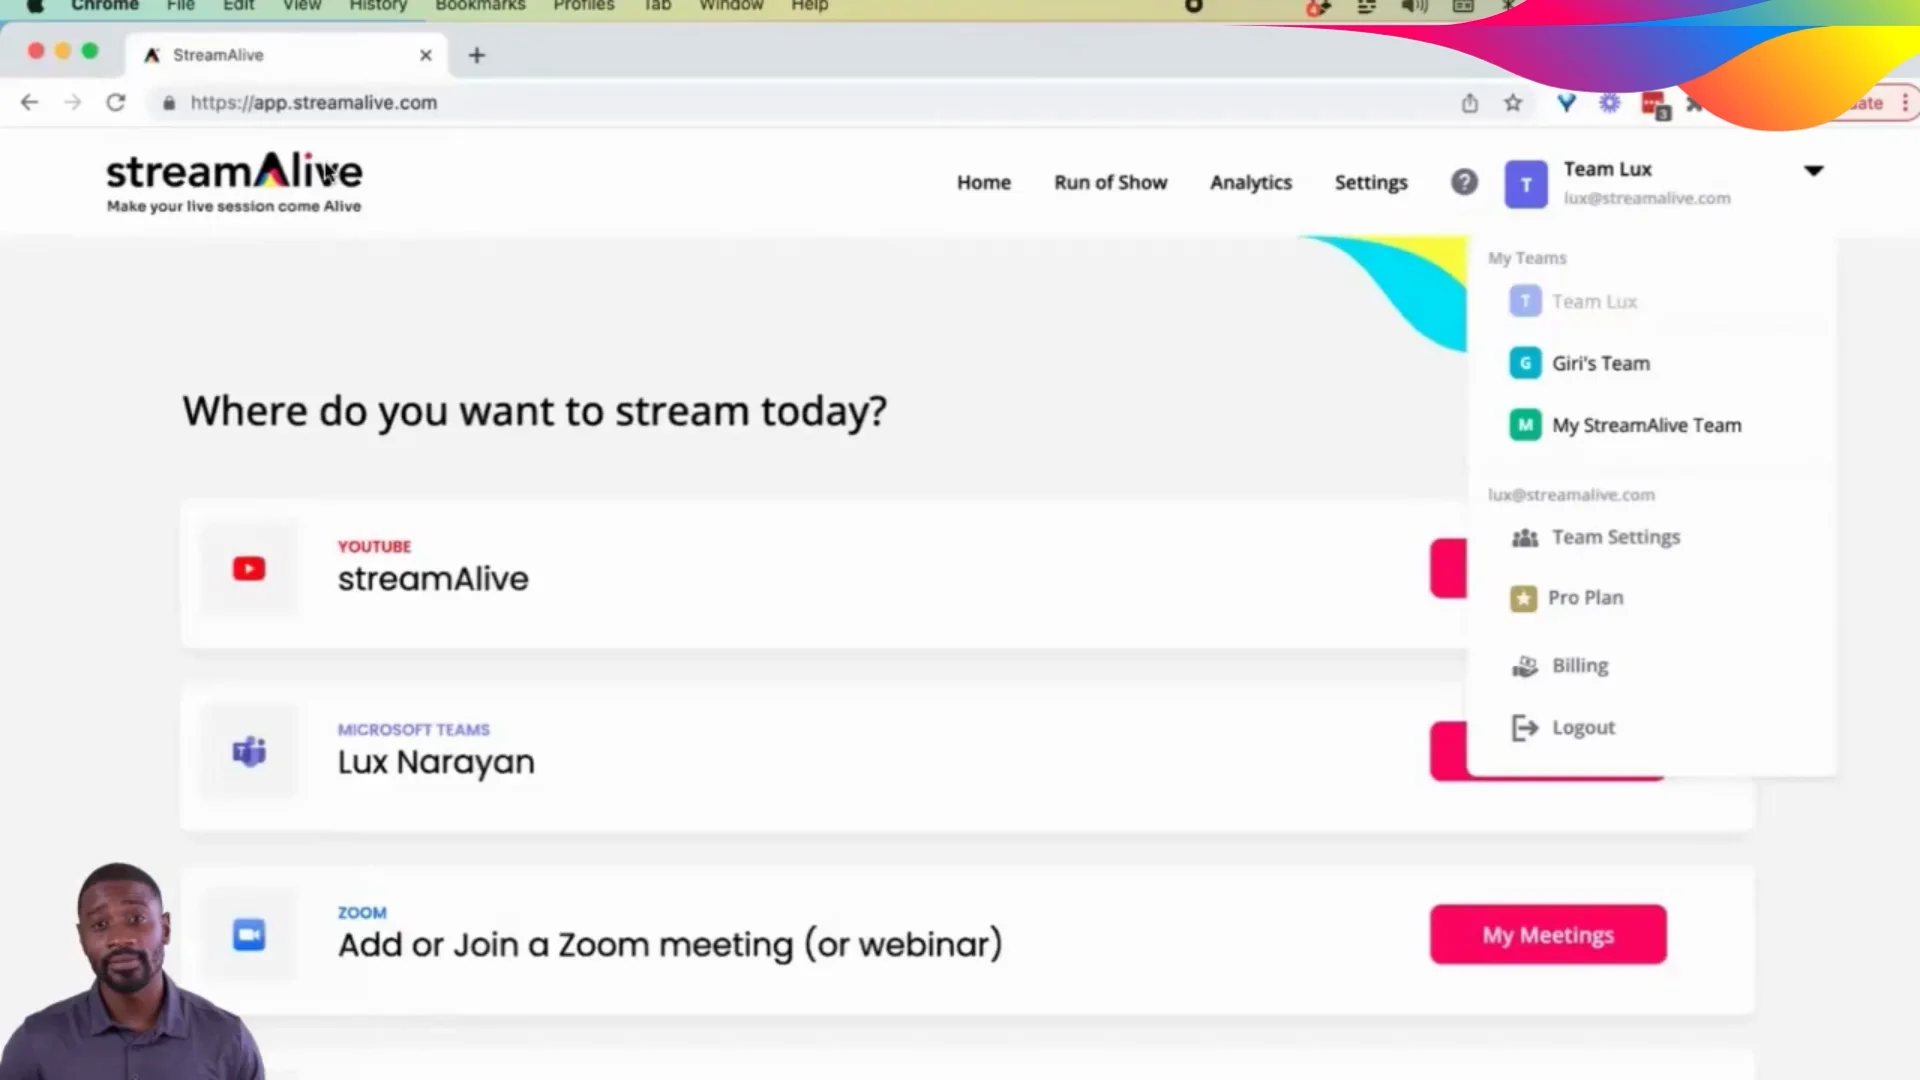The image size is (1920, 1080).
Task: Click the My Meetings button
Action: 1548,934
